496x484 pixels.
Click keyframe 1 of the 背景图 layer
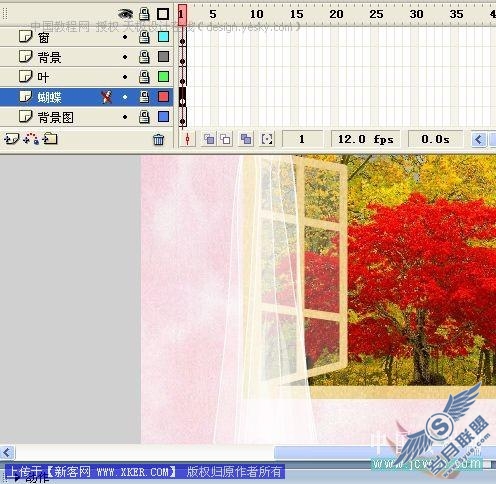tap(182, 117)
